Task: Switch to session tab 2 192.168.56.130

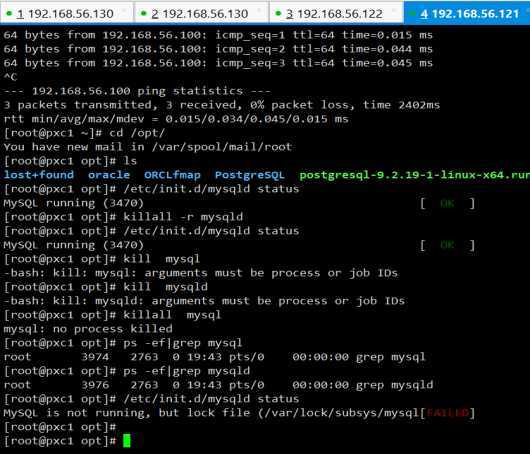Action: point(201,14)
